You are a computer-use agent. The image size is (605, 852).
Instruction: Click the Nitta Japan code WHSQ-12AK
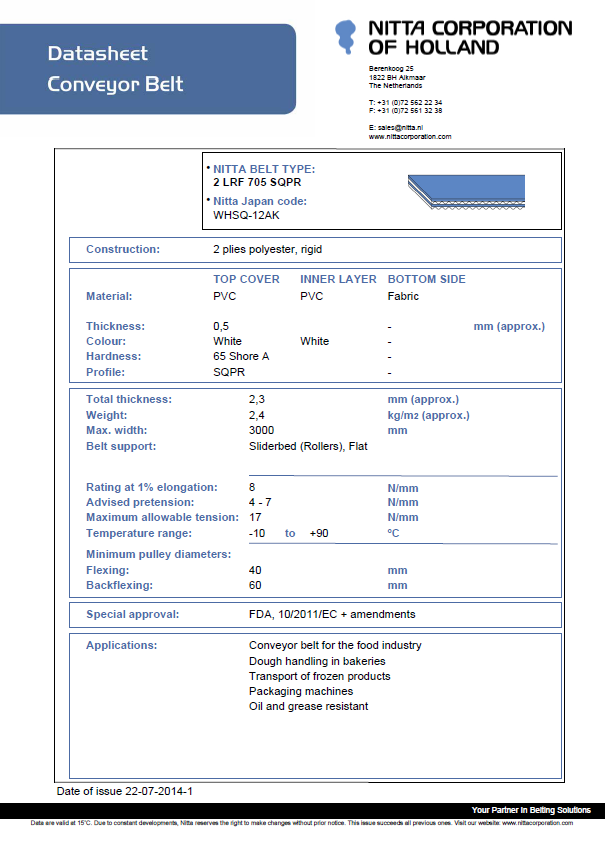point(246,215)
